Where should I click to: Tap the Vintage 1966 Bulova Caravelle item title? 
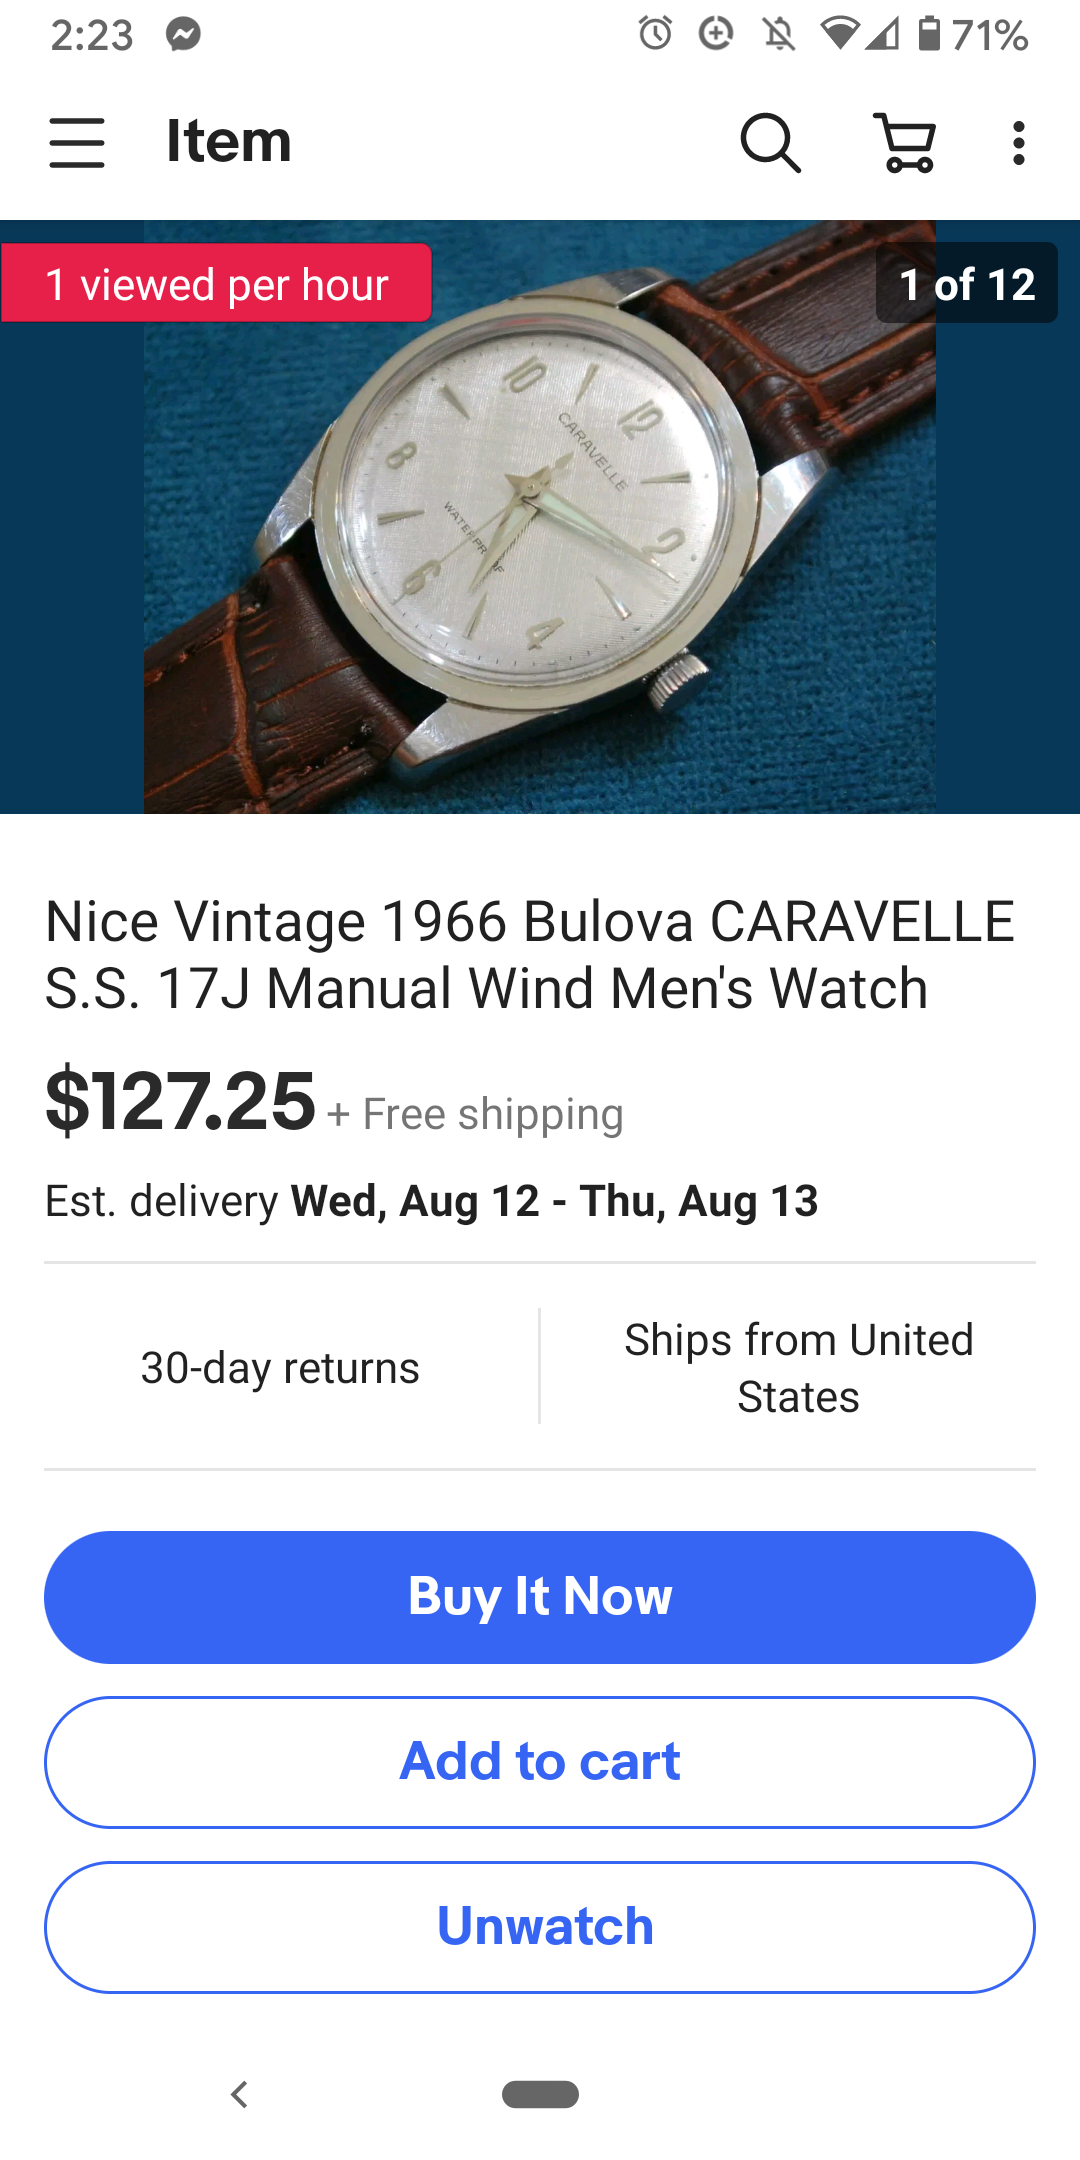tap(530, 954)
